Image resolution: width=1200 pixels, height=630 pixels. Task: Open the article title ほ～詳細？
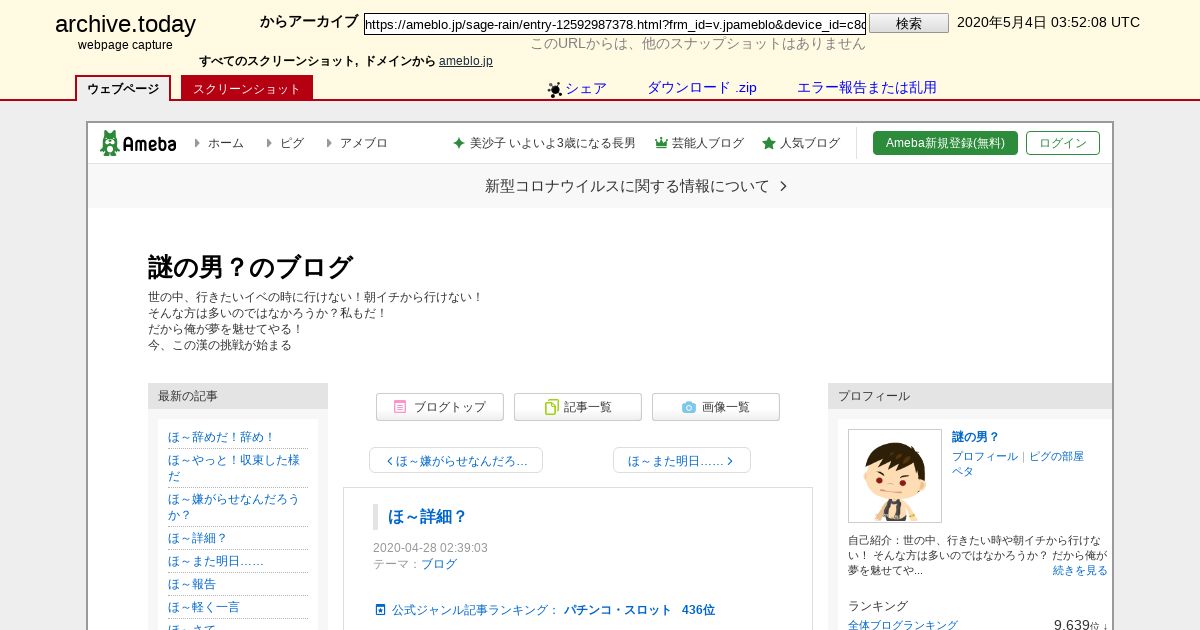point(428,517)
